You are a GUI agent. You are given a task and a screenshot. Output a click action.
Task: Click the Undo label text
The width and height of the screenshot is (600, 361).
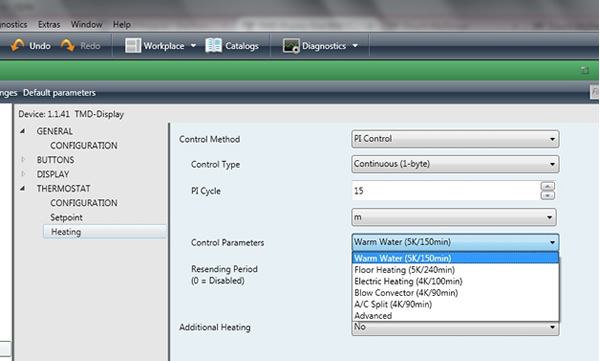coord(40,46)
